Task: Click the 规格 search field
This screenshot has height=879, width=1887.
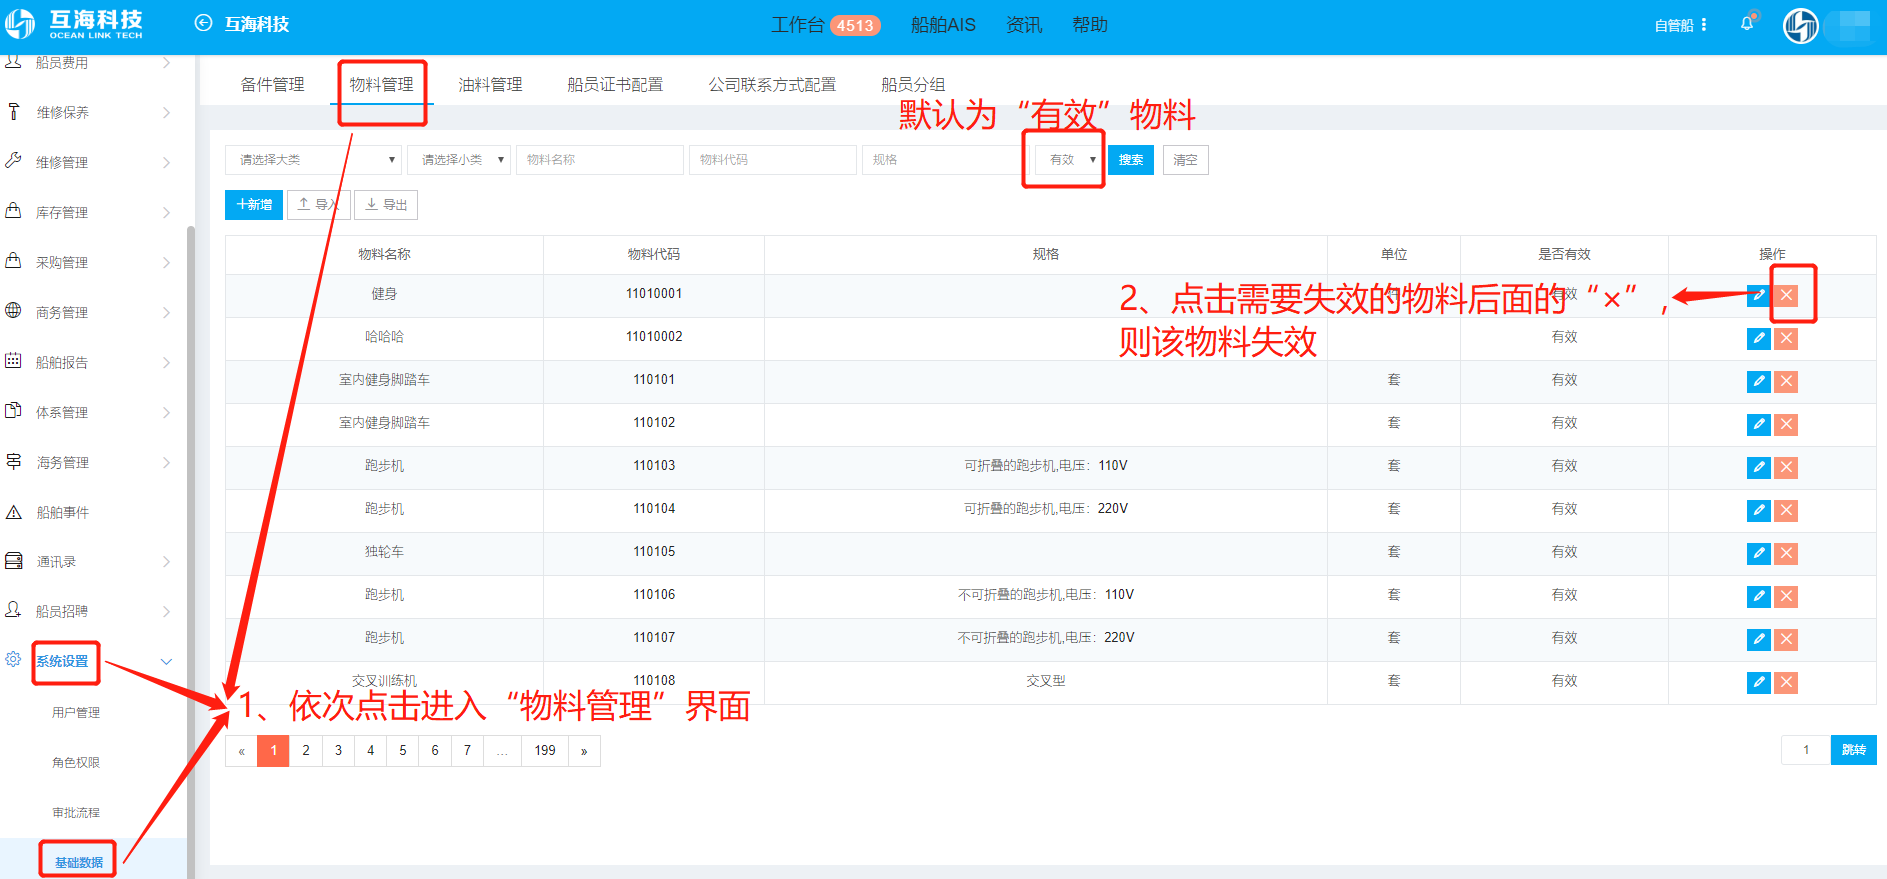Action: tap(946, 160)
